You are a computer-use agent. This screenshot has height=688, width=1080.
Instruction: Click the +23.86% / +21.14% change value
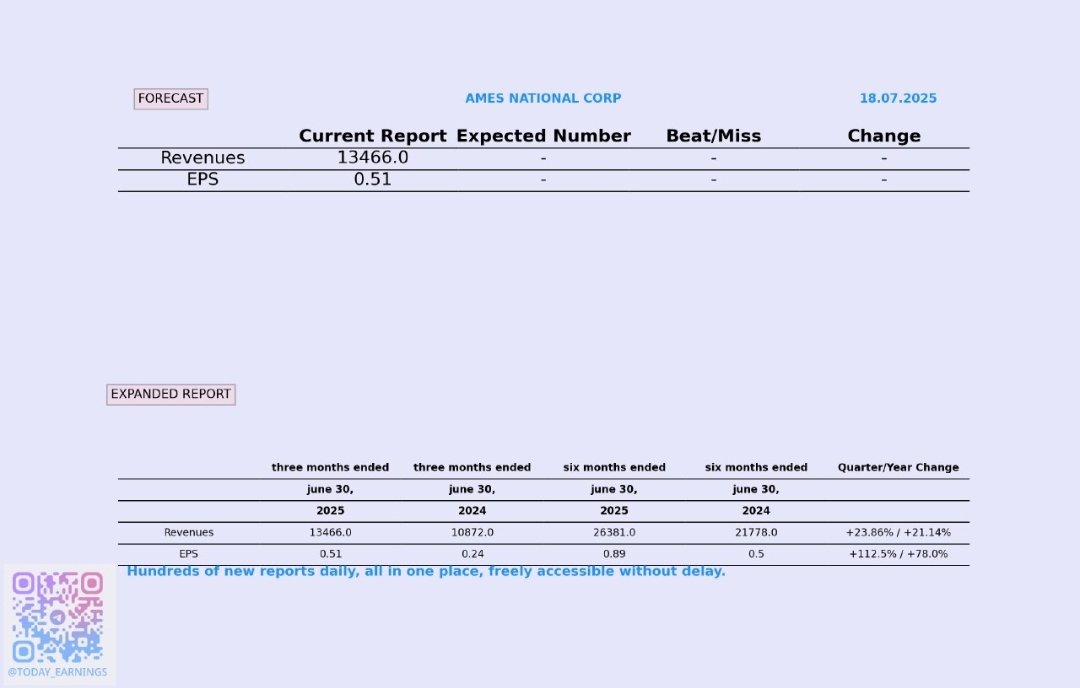pos(898,532)
